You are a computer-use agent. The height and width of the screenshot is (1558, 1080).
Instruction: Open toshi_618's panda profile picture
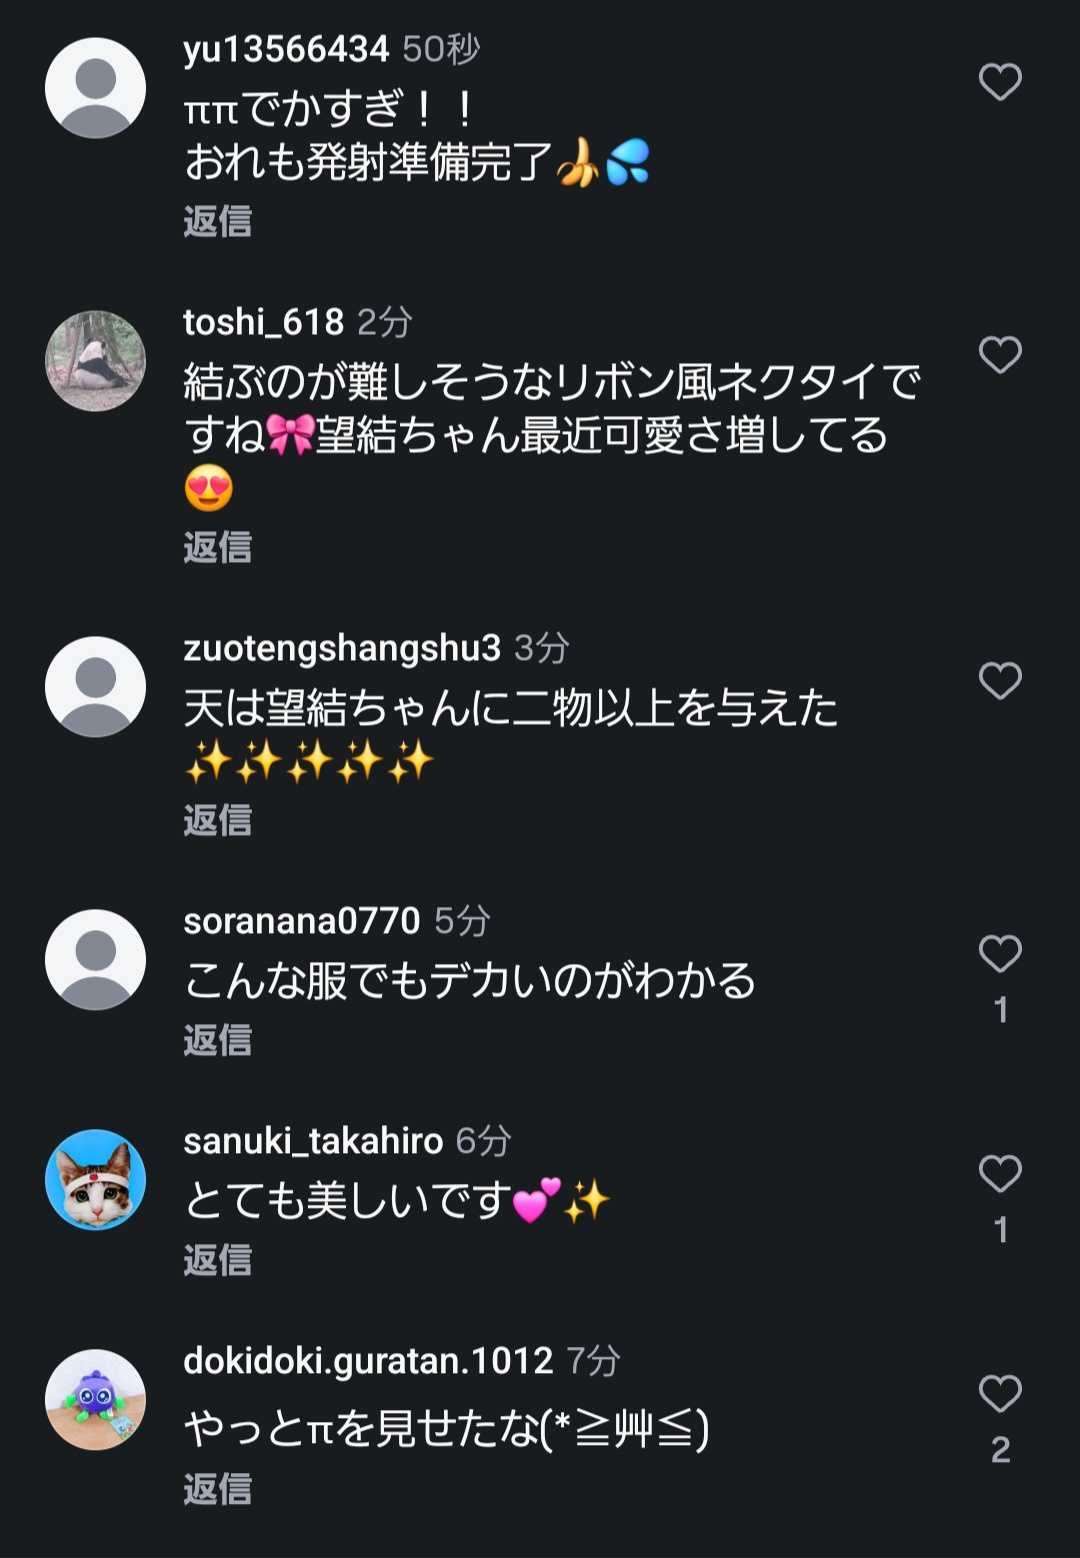click(x=96, y=361)
